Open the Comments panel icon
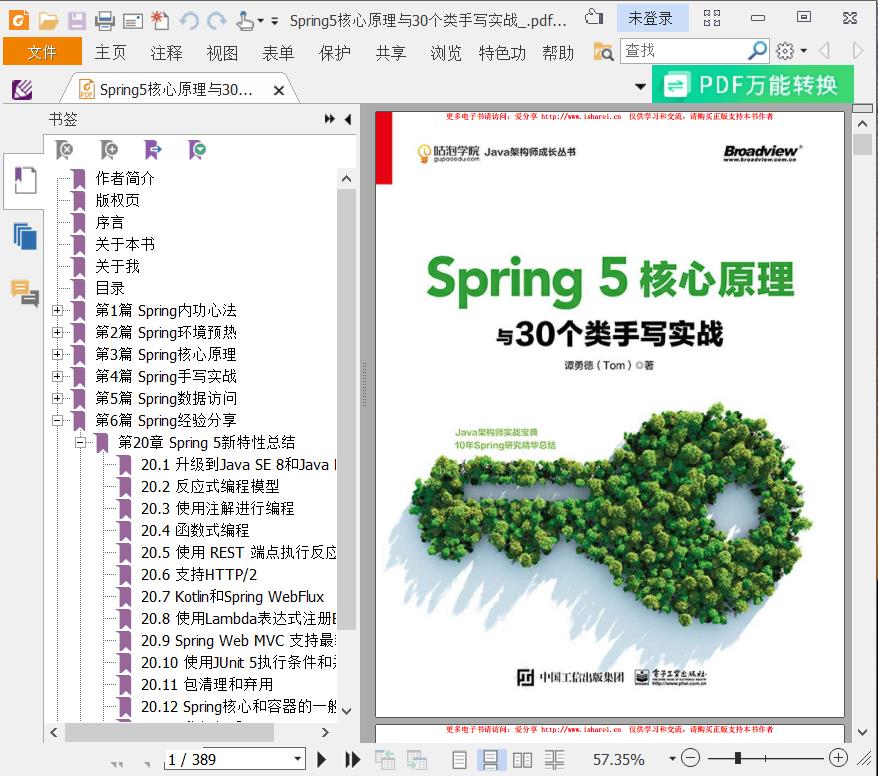Viewport: 878px width, 776px height. click(x=25, y=293)
